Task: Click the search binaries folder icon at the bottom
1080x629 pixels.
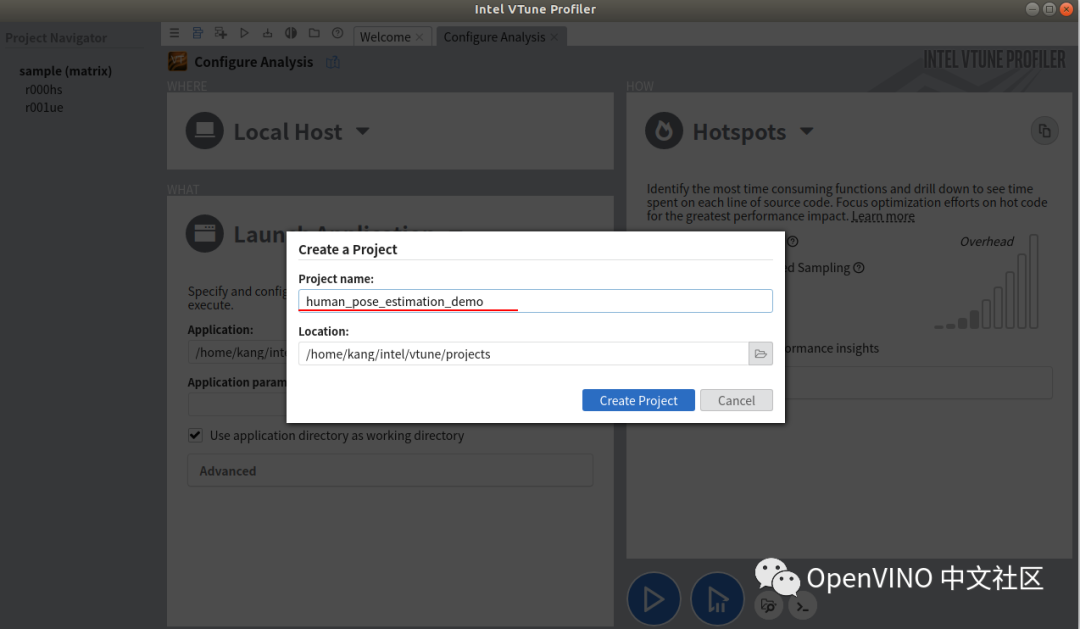Action: pos(769,606)
